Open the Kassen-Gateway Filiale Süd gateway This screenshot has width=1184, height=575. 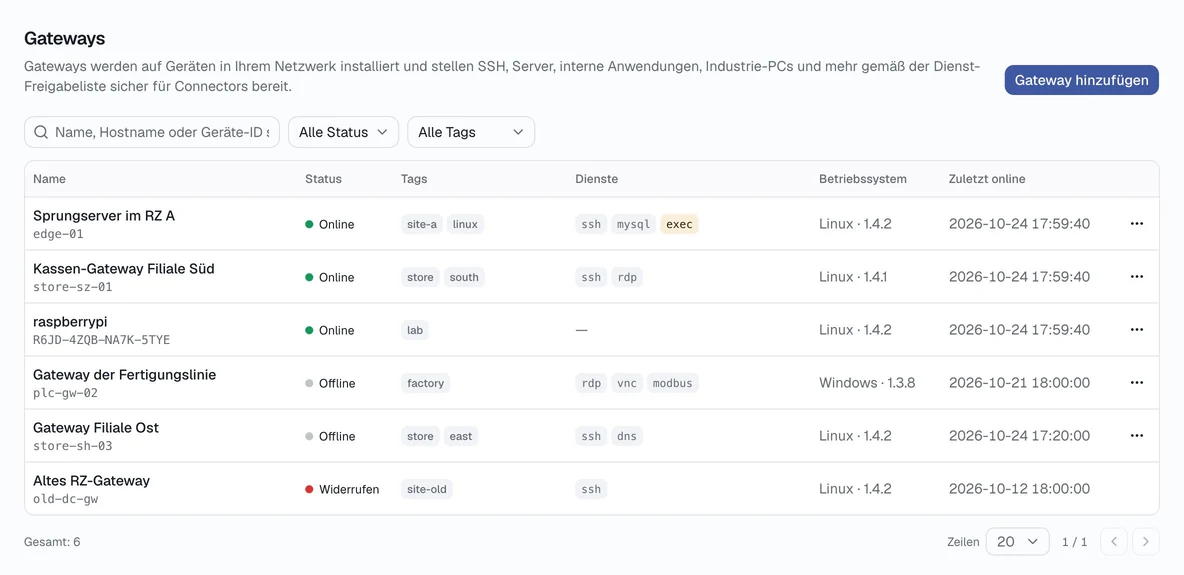click(x=124, y=269)
